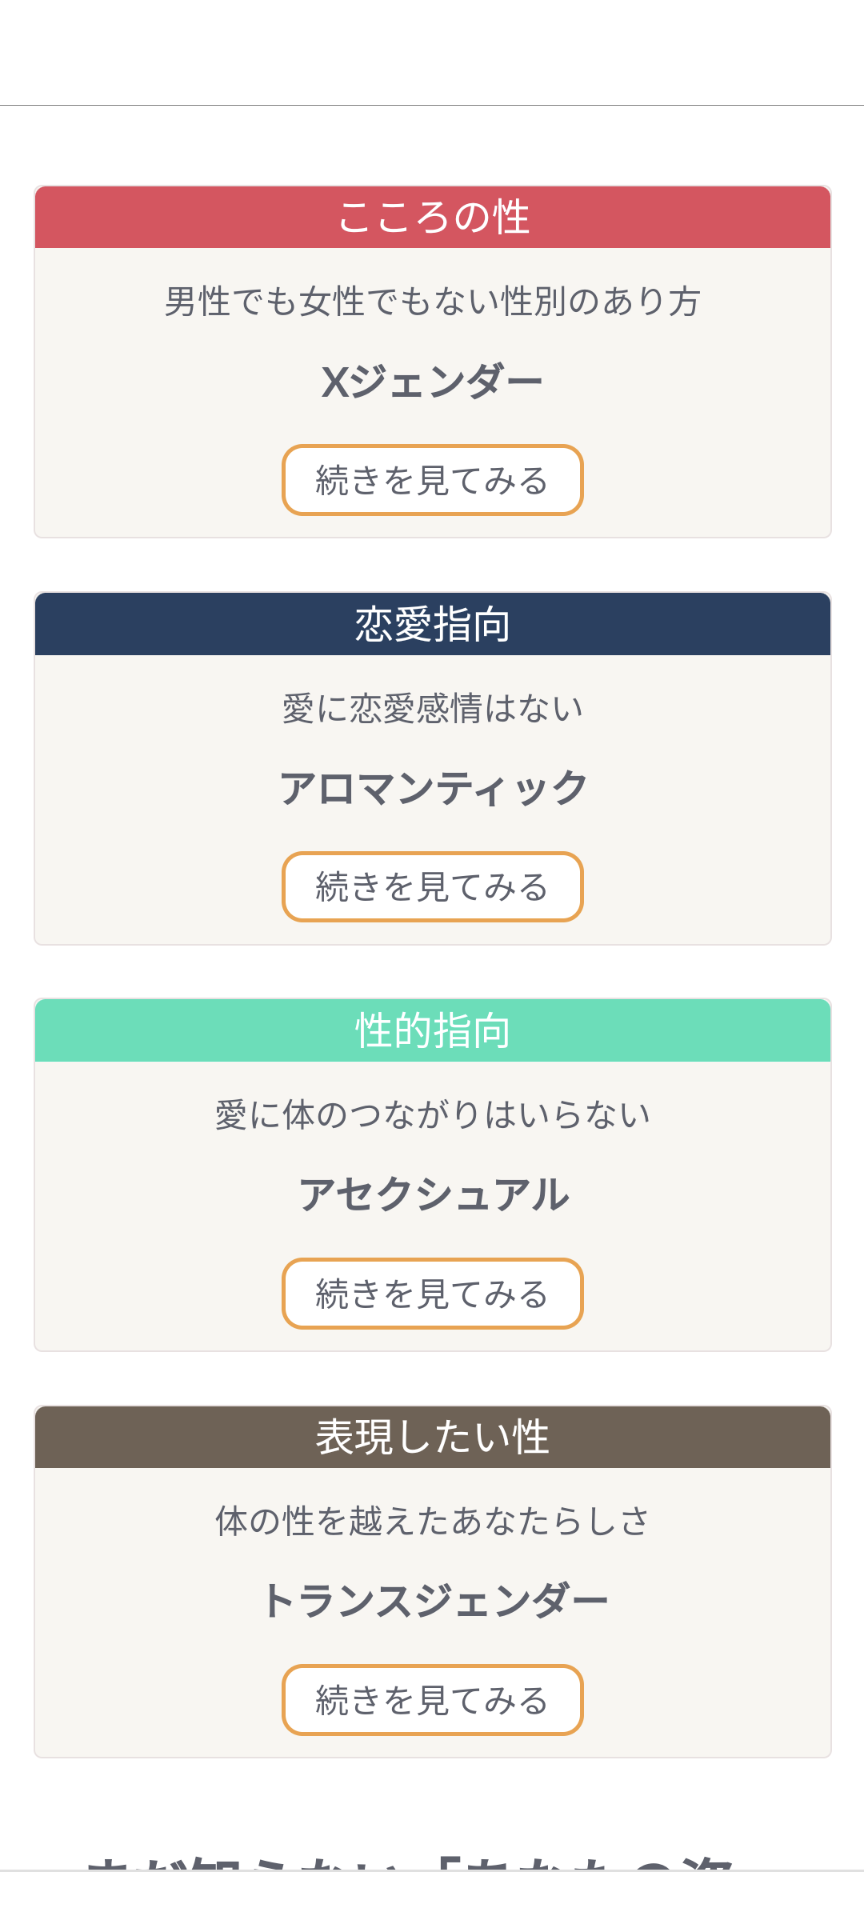
Task: Open details for Xジェンダー result
Action: coord(432,480)
